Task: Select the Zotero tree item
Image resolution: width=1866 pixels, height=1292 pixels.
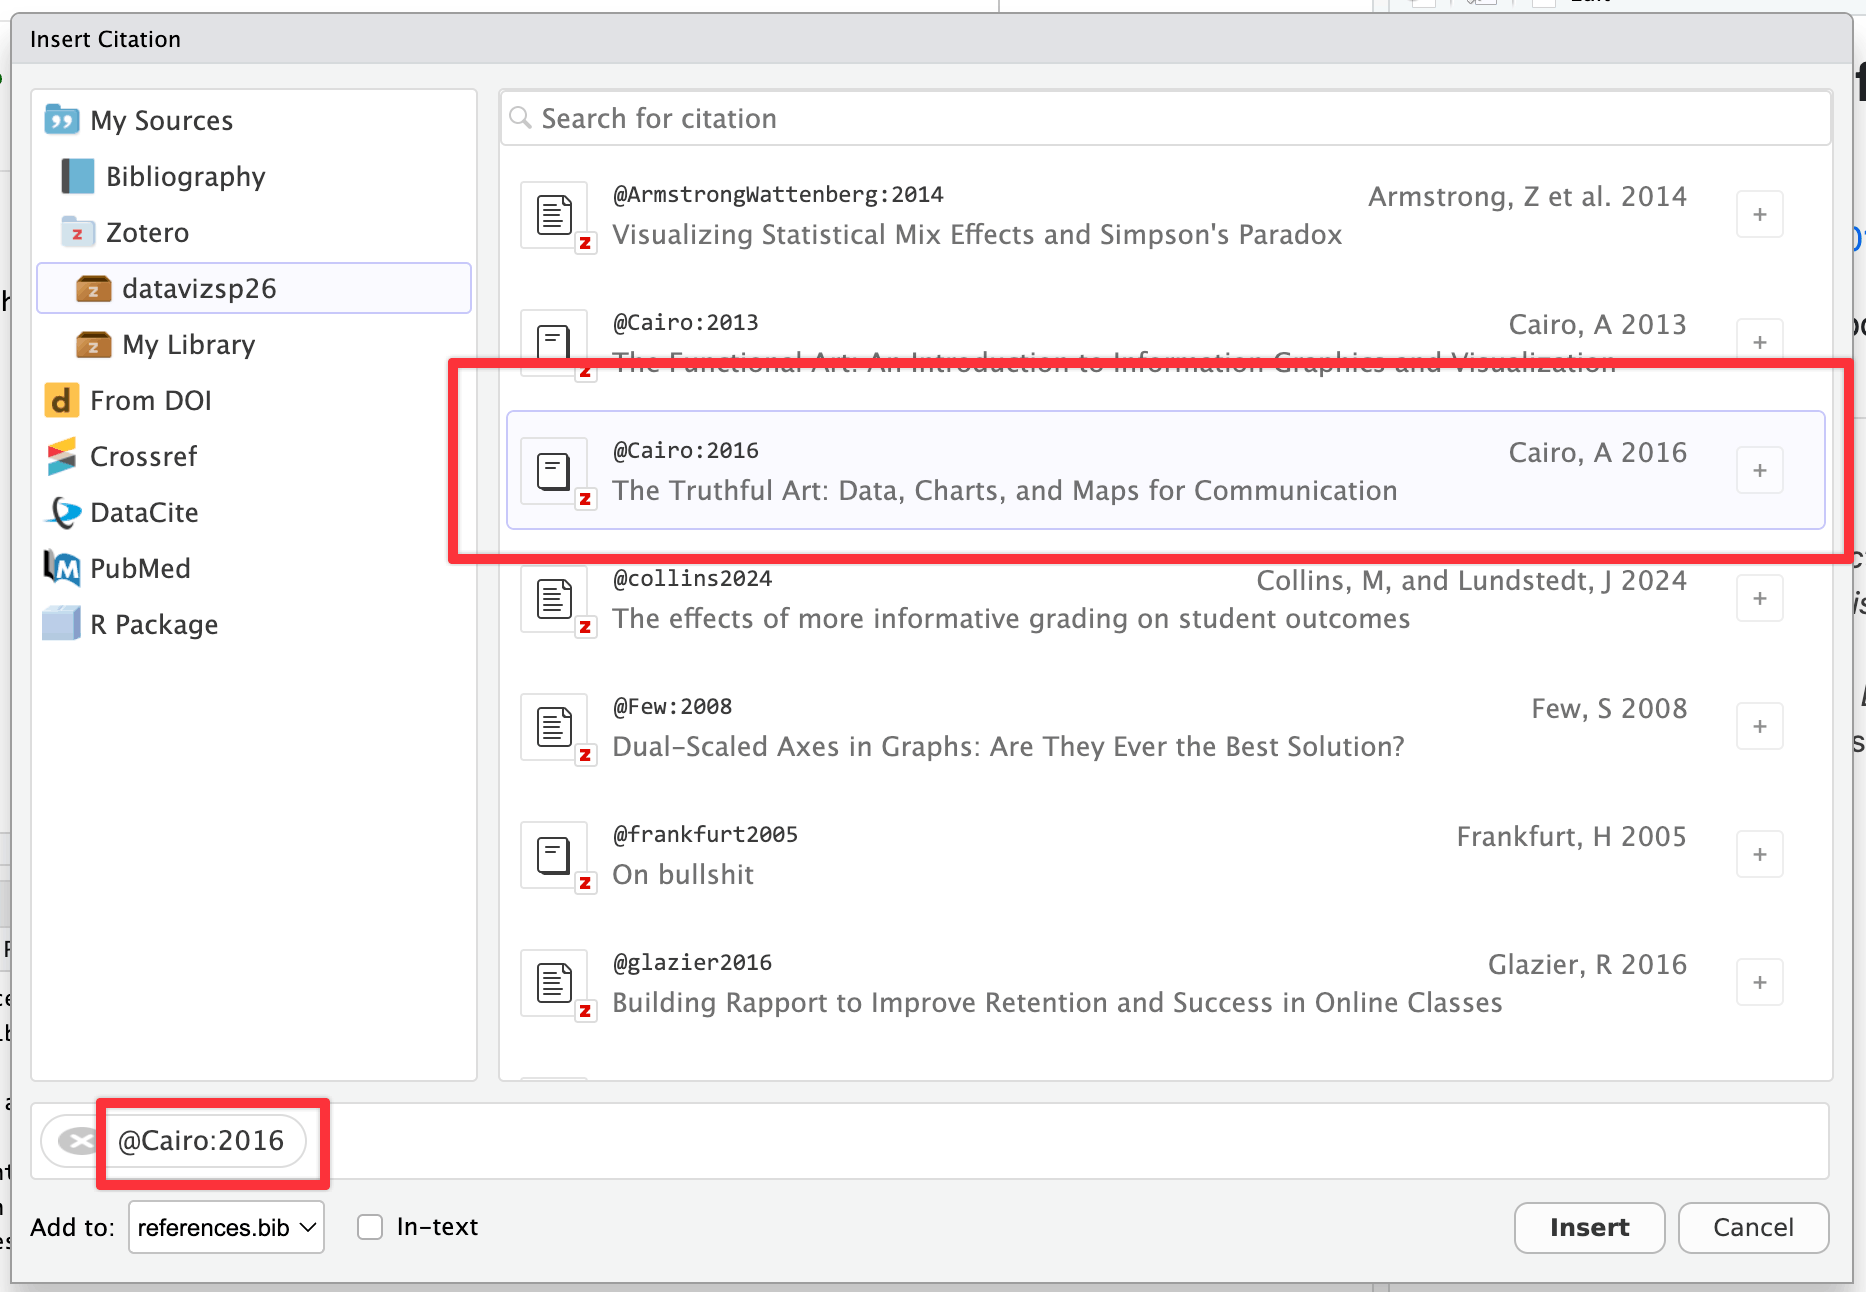Action: click(x=147, y=233)
